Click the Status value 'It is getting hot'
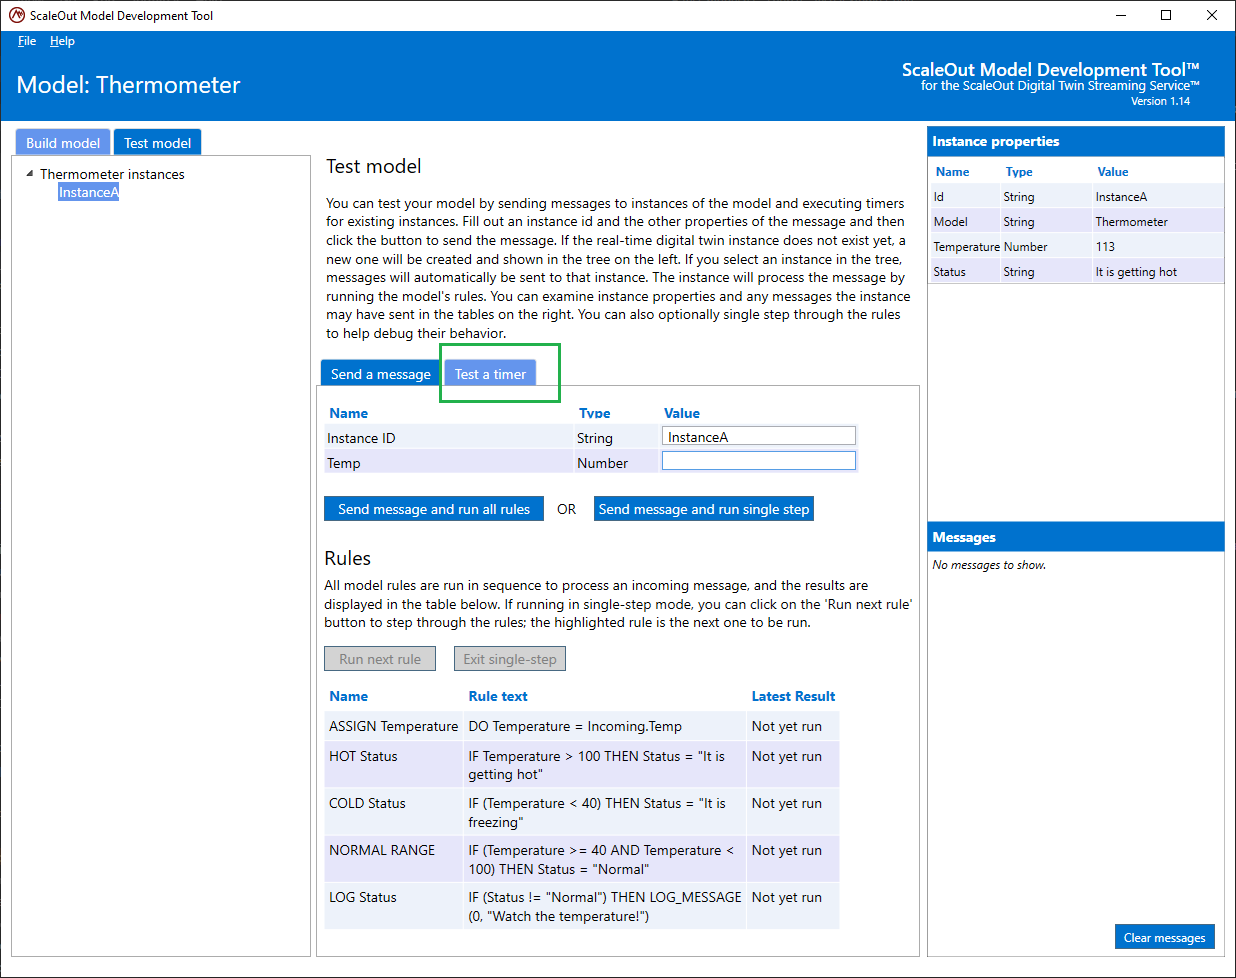 (x=1136, y=271)
